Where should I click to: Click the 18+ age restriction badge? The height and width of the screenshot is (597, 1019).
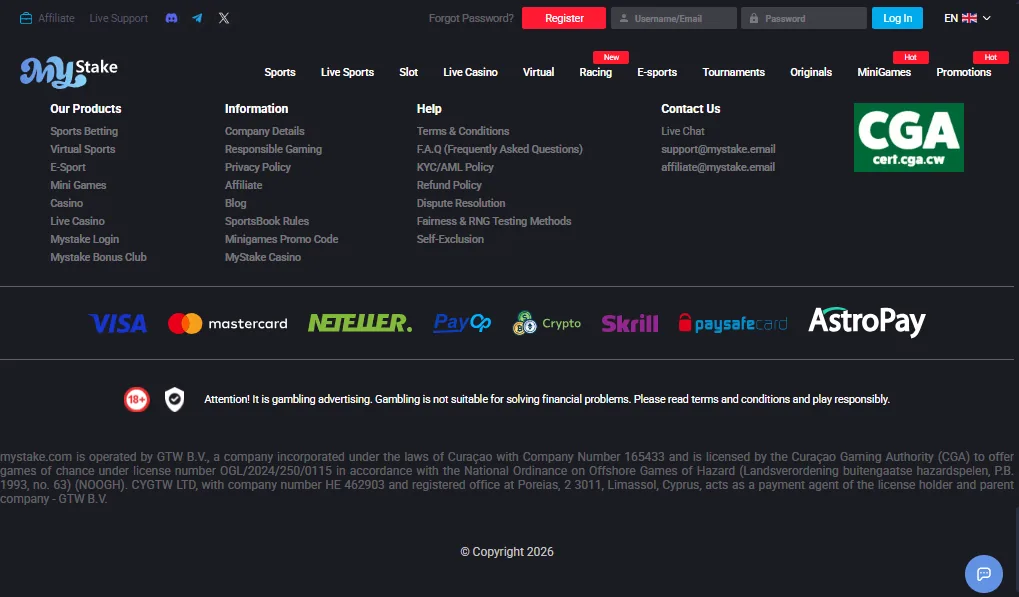tap(136, 400)
